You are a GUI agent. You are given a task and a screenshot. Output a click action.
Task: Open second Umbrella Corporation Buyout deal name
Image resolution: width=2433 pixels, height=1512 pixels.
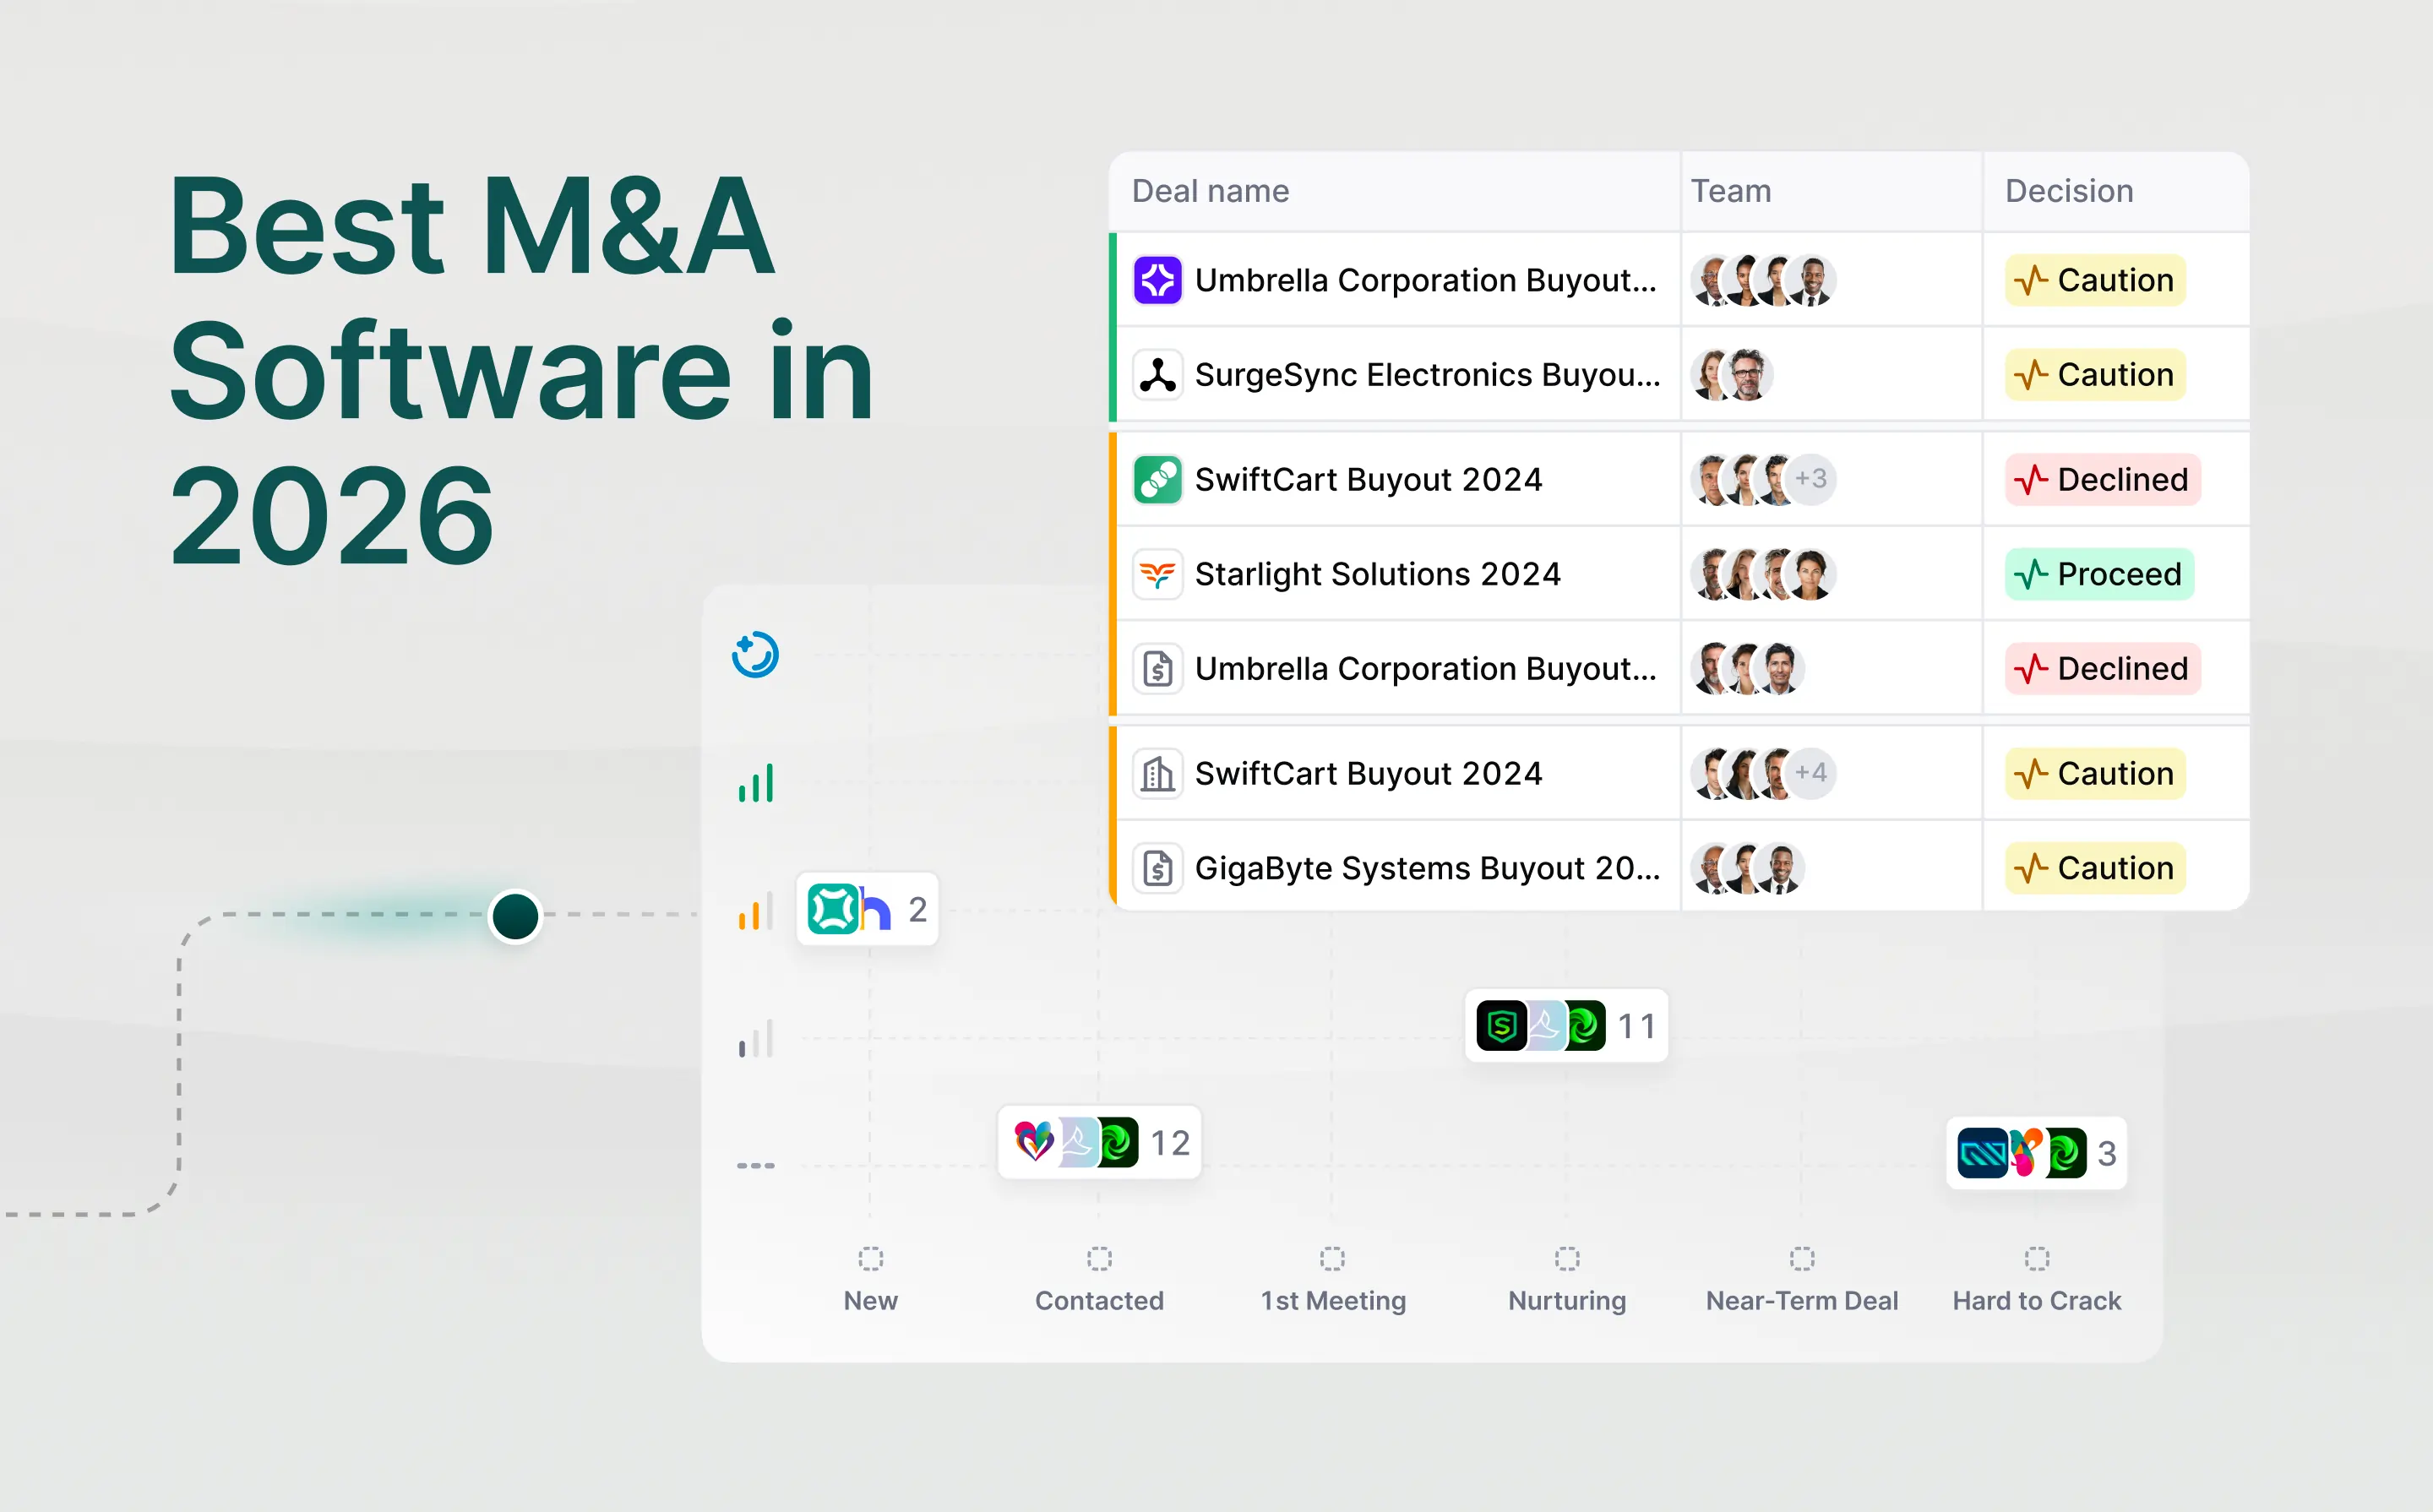coord(1425,668)
